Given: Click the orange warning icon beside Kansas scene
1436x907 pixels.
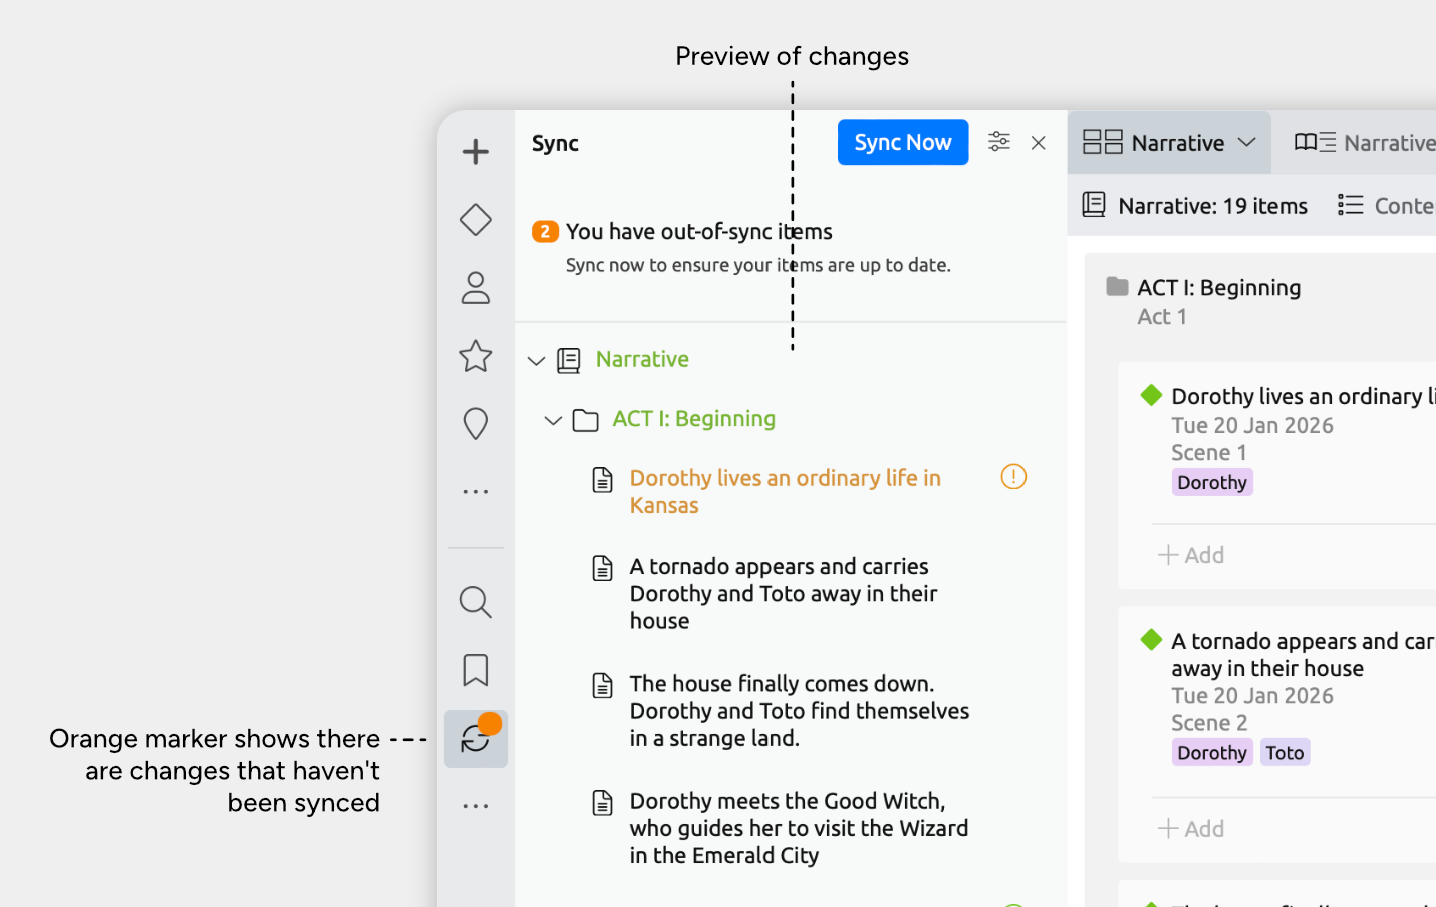Looking at the screenshot, I should [1014, 477].
